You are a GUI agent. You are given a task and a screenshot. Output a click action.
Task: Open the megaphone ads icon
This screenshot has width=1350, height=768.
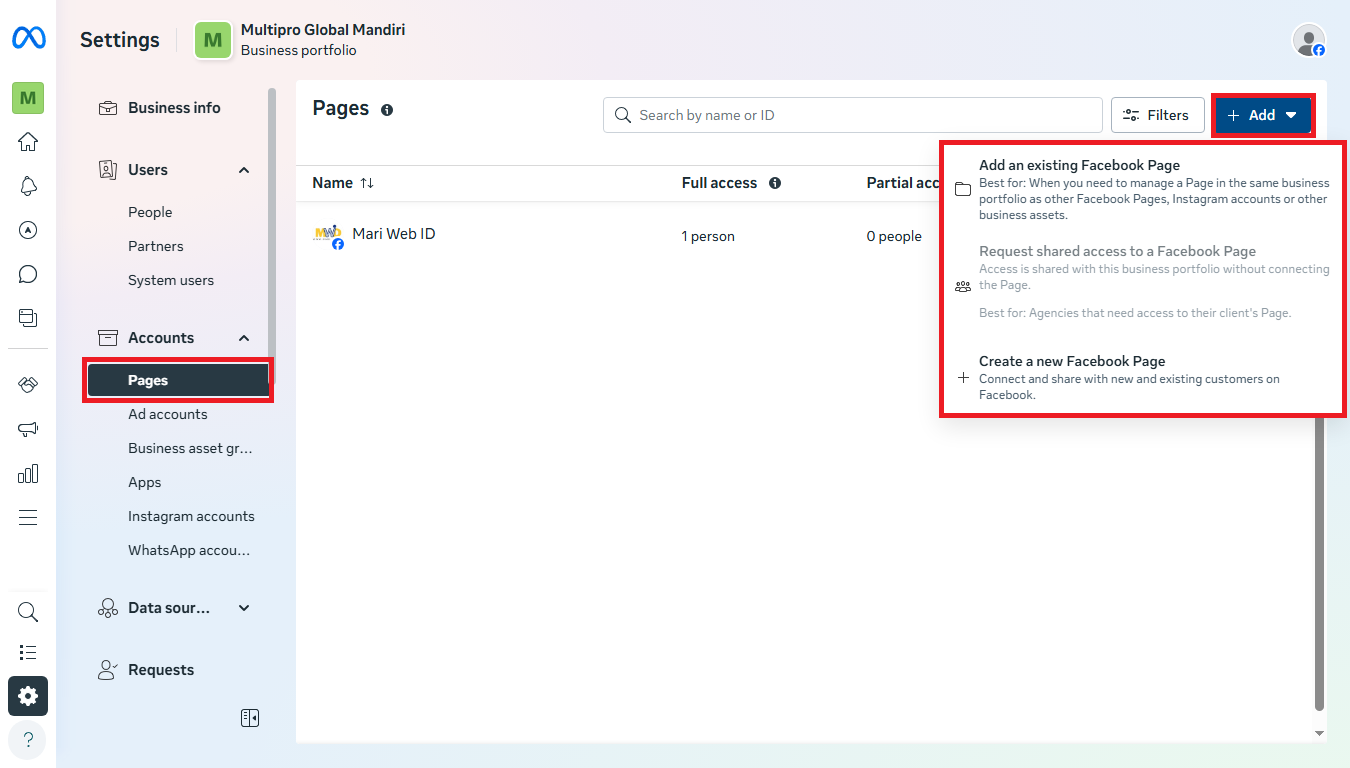28,429
